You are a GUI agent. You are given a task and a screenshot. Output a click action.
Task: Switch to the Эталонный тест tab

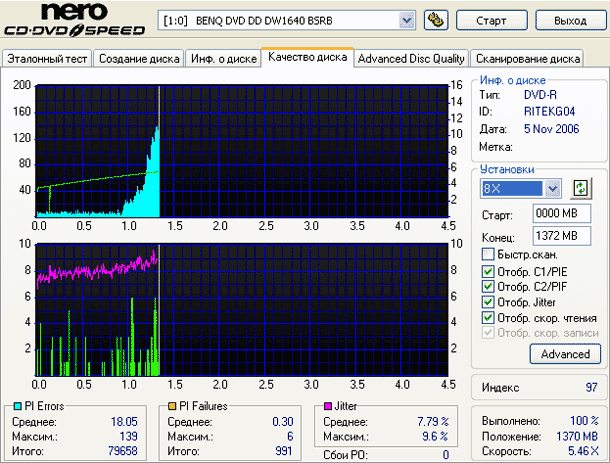pyautogui.click(x=48, y=59)
